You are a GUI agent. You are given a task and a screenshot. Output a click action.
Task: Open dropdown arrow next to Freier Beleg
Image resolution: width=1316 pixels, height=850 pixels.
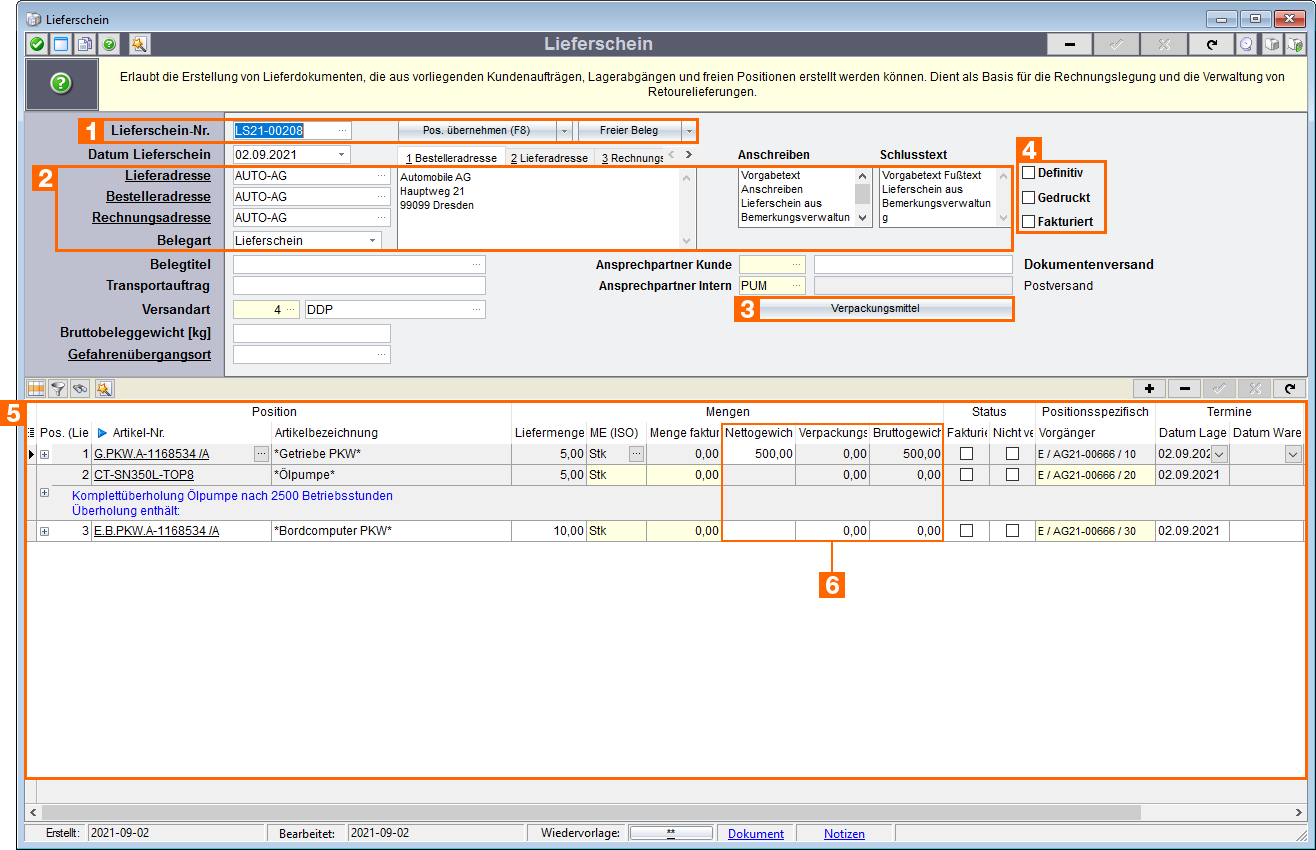point(688,131)
